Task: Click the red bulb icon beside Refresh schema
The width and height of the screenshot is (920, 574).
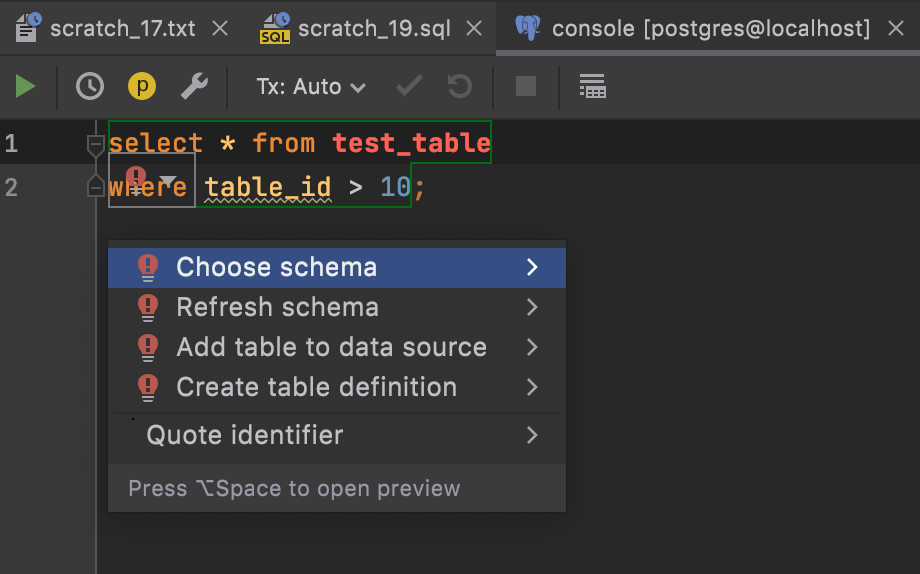Action: (x=148, y=308)
